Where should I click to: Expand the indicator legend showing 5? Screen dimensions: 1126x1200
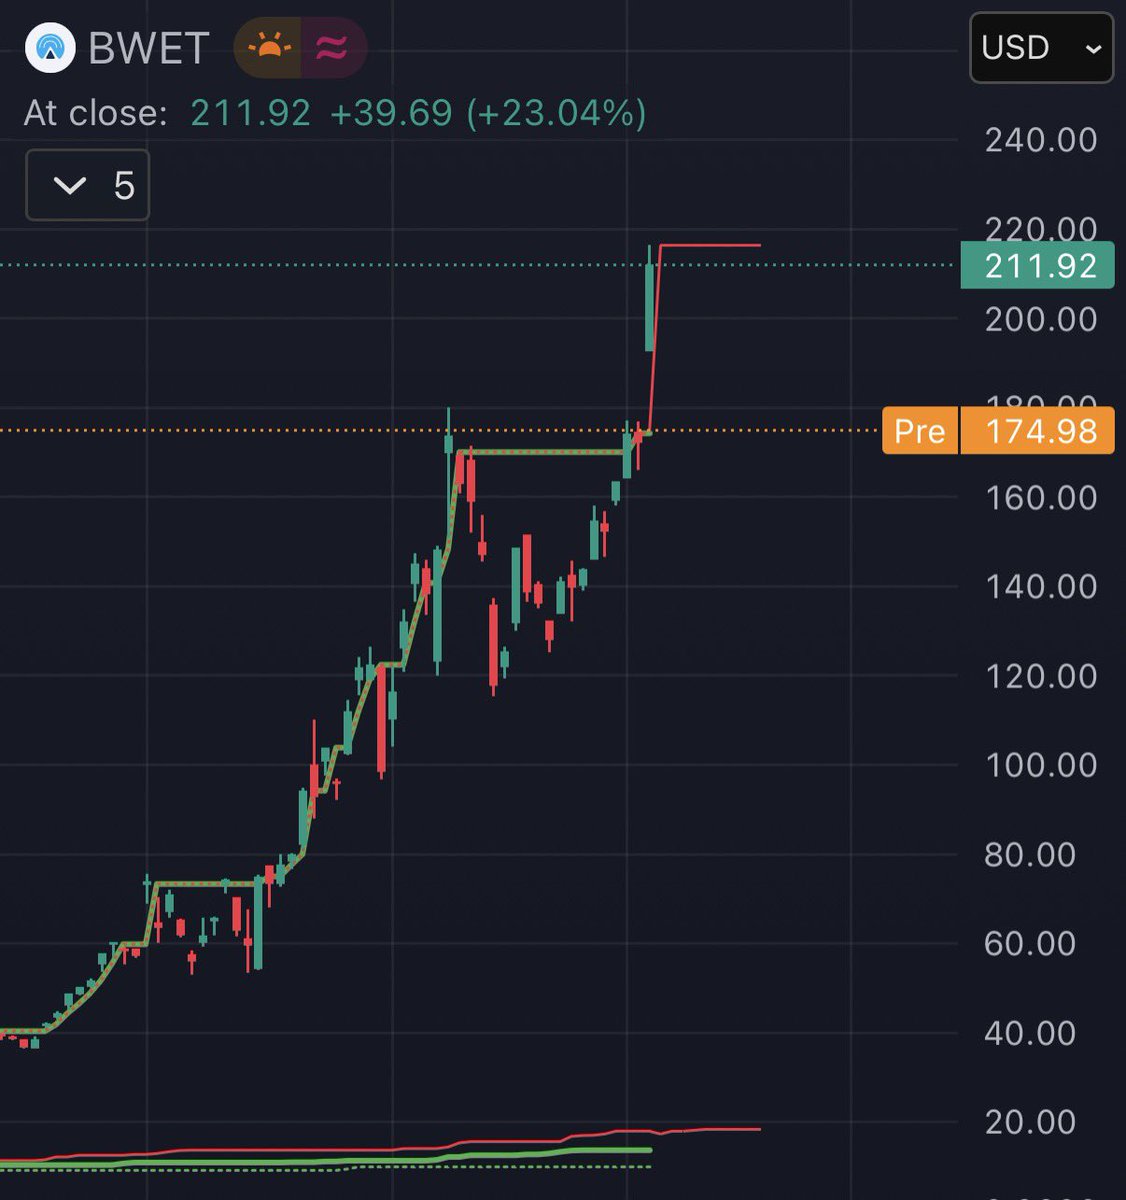point(87,185)
